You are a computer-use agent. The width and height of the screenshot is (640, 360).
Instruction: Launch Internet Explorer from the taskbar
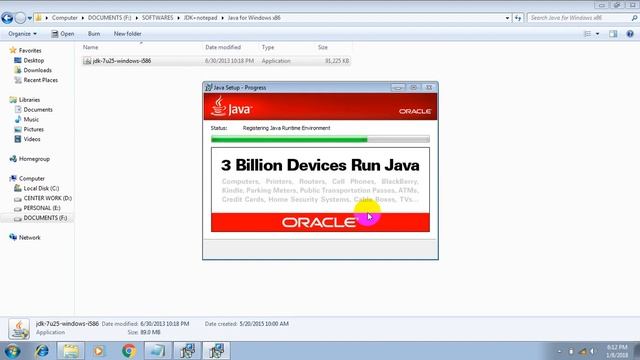click(x=42, y=351)
